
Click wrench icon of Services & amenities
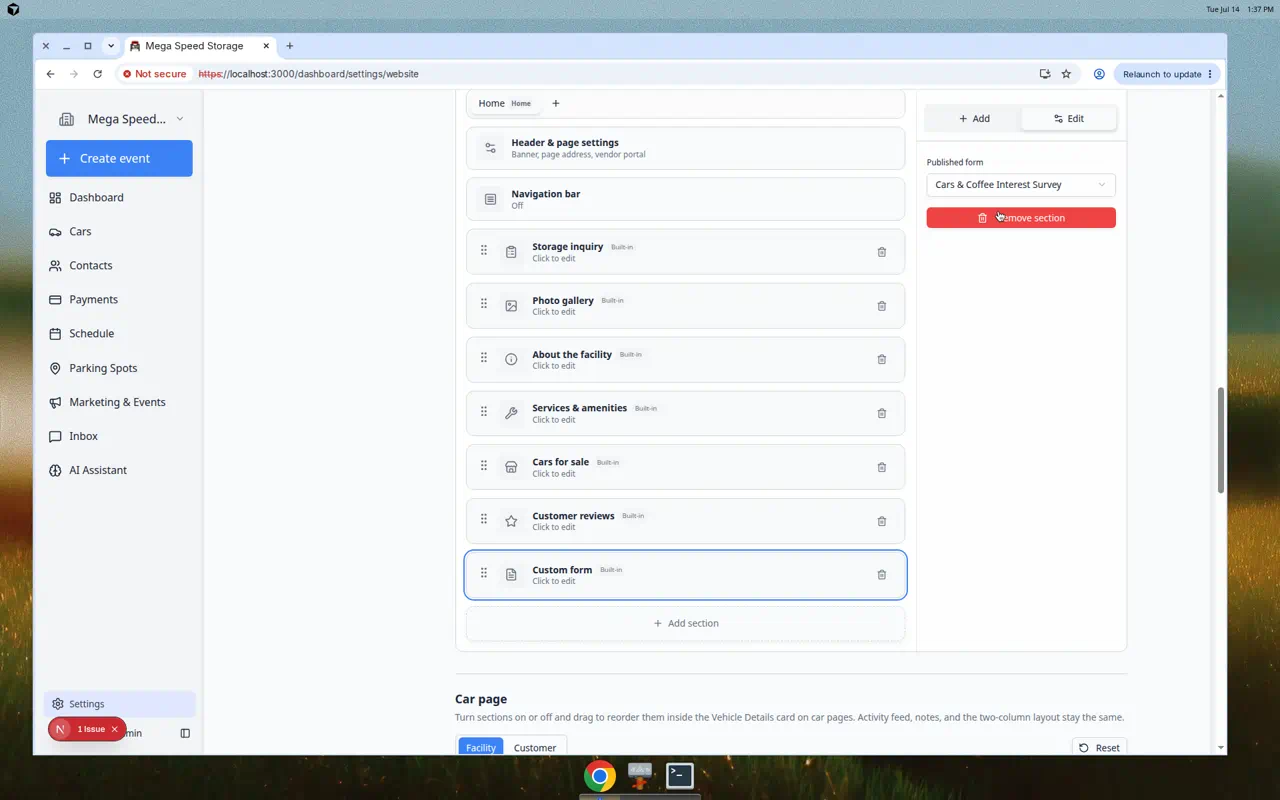coord(511,413)
